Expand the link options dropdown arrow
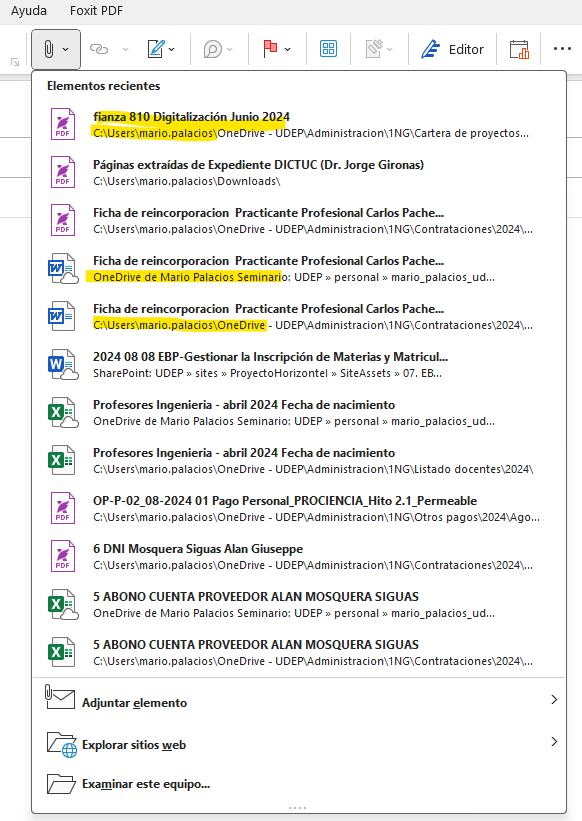Viewport: 582px width, 821px height. coord(125,50)
